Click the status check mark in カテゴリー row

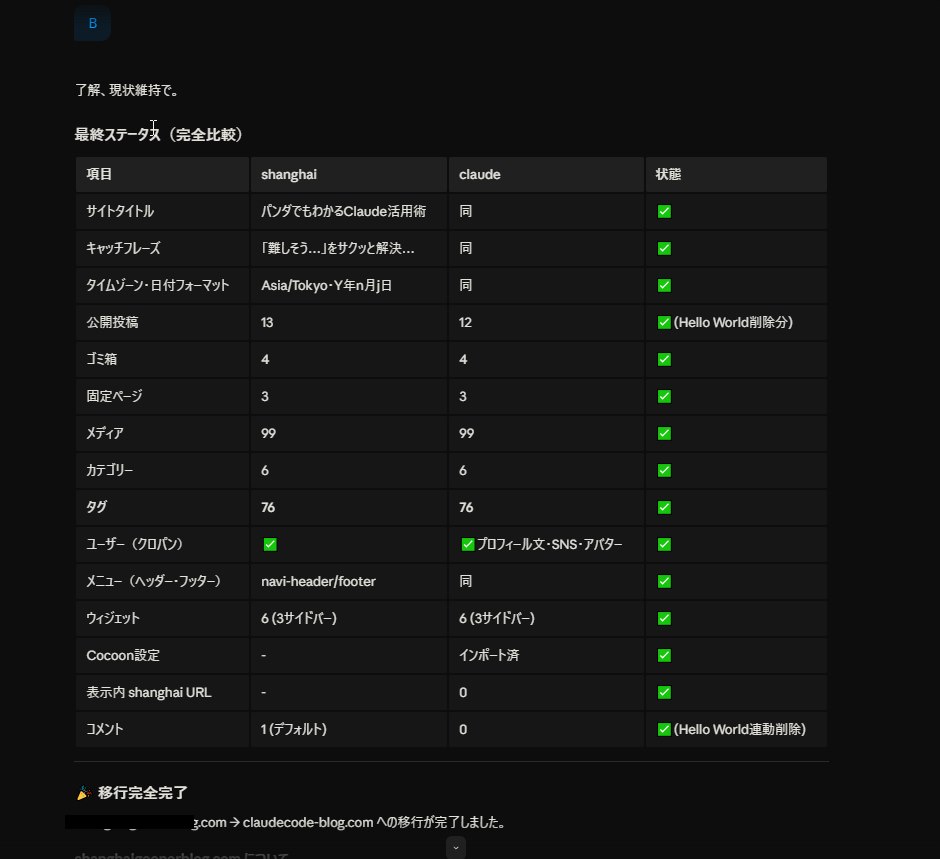click(x=664, y=471)
